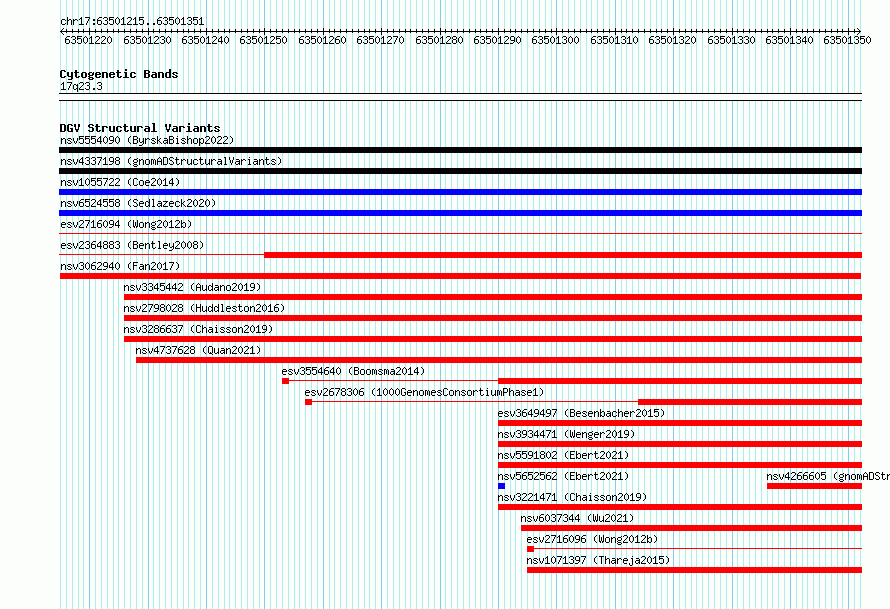890x609 pixels.
Task: Select the nsv5652562 (Ebert2021) label
Action: 563,476
